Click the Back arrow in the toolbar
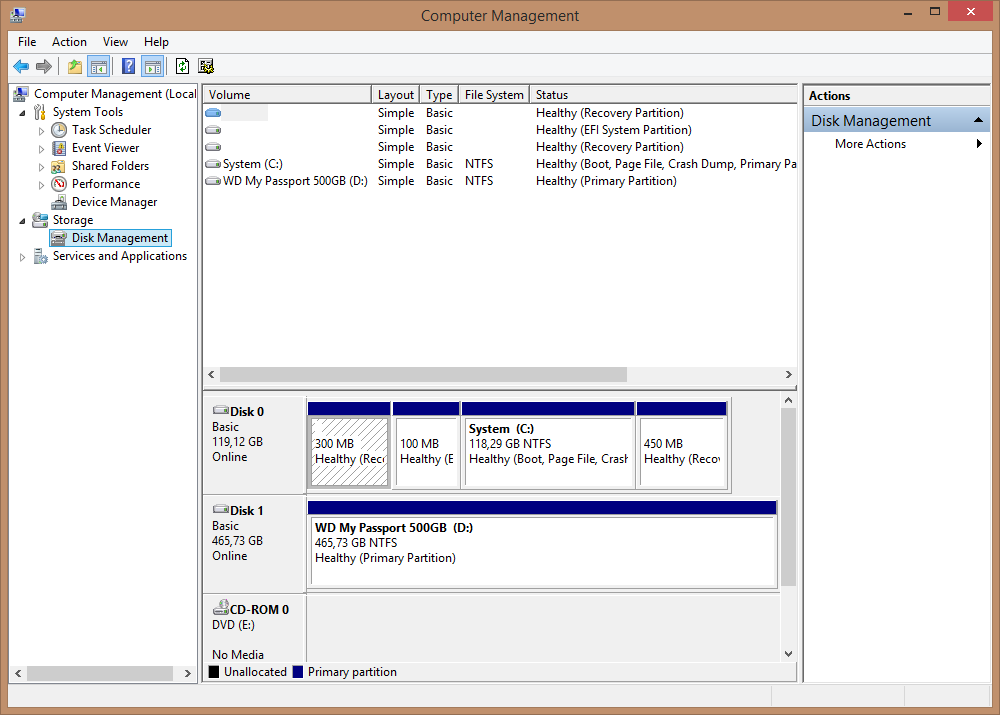Screen dimensions: 1000x715 [x=21, y=66]
